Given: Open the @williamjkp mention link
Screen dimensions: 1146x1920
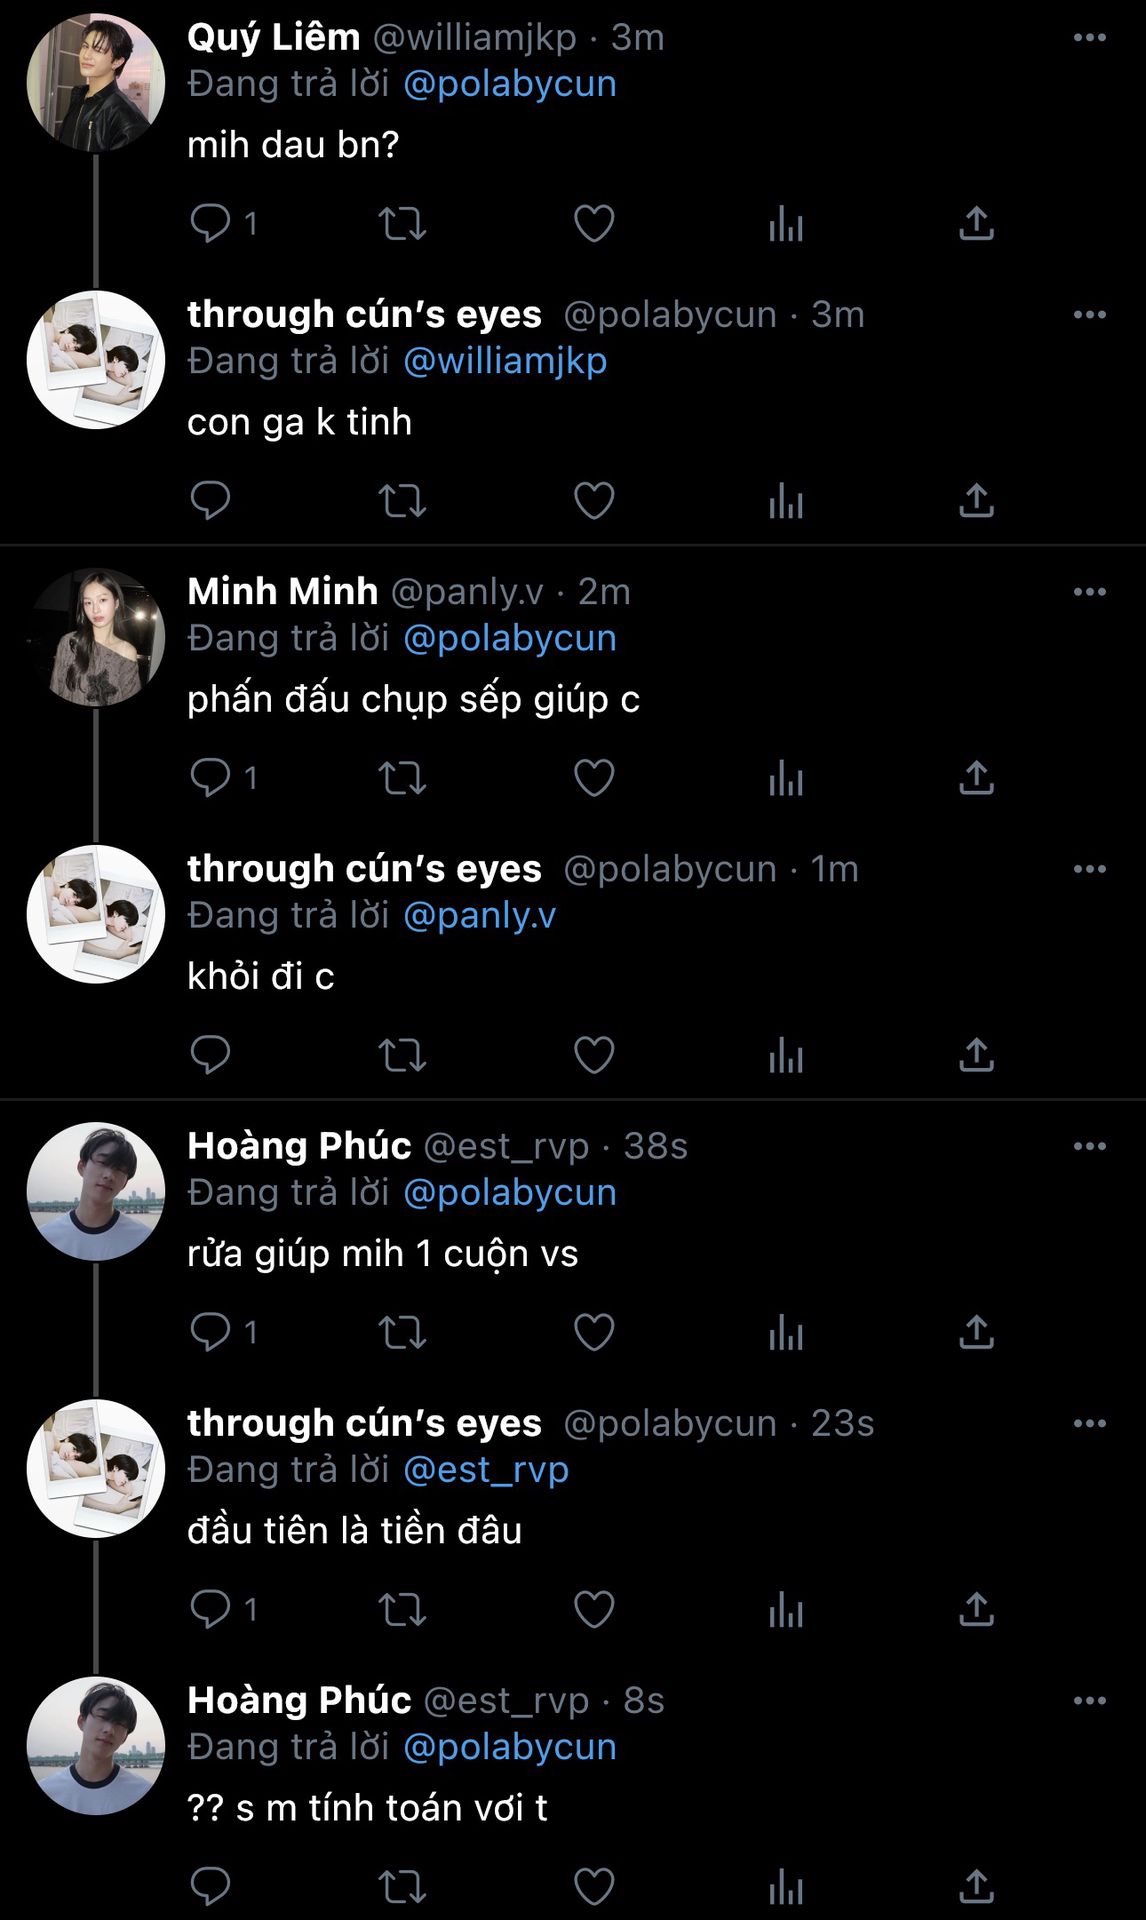Looking at the screenshot, I should 505,361.
